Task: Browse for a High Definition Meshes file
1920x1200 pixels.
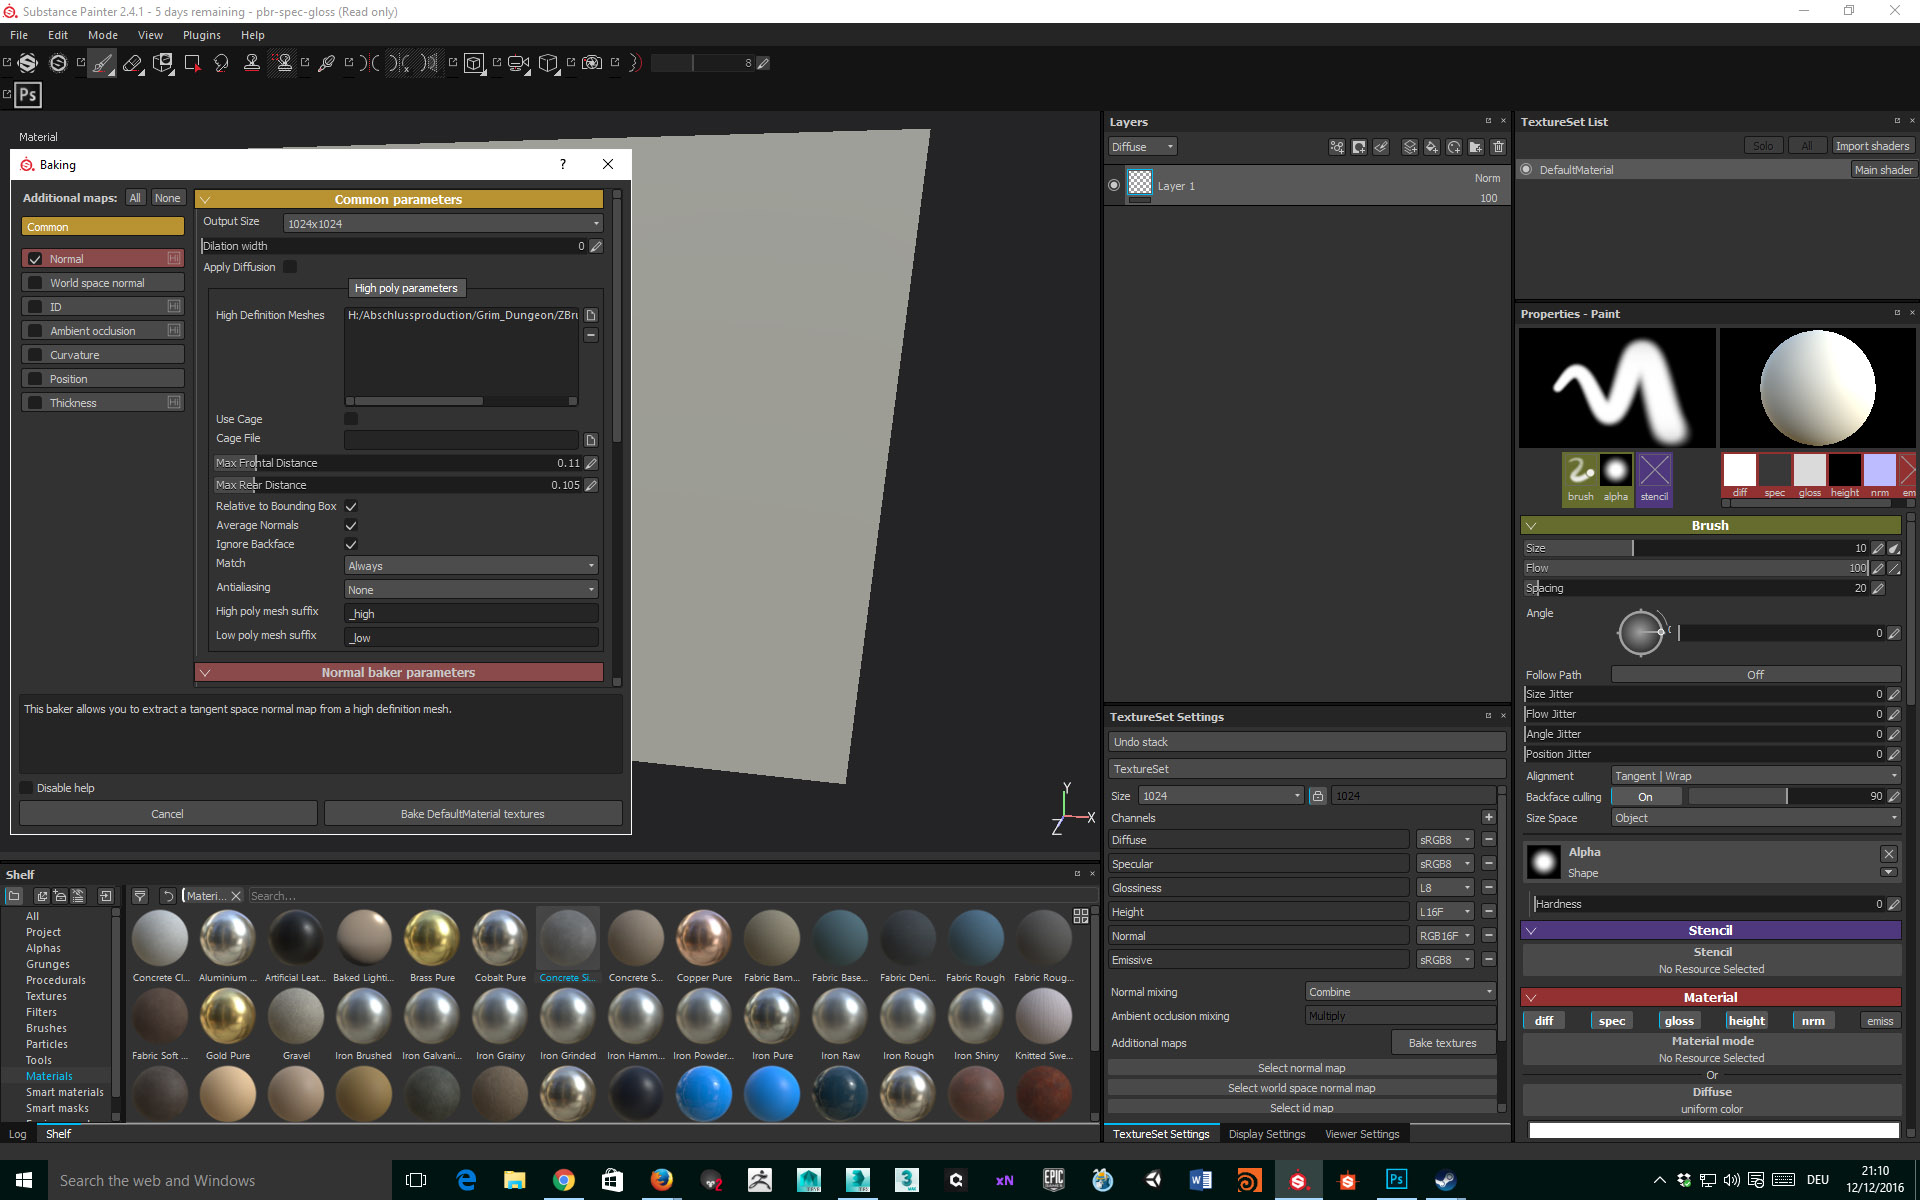Action: tap(591, 315)
